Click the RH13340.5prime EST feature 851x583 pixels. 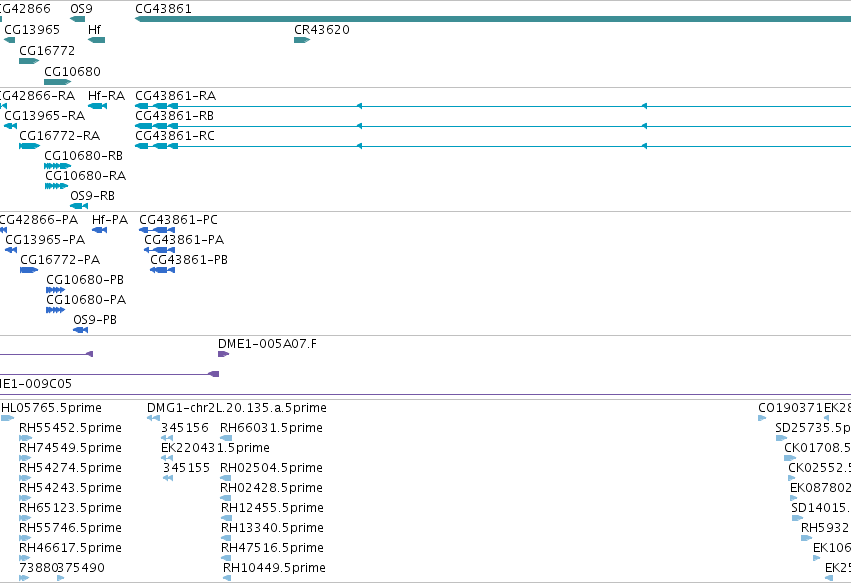pos(226,538)
